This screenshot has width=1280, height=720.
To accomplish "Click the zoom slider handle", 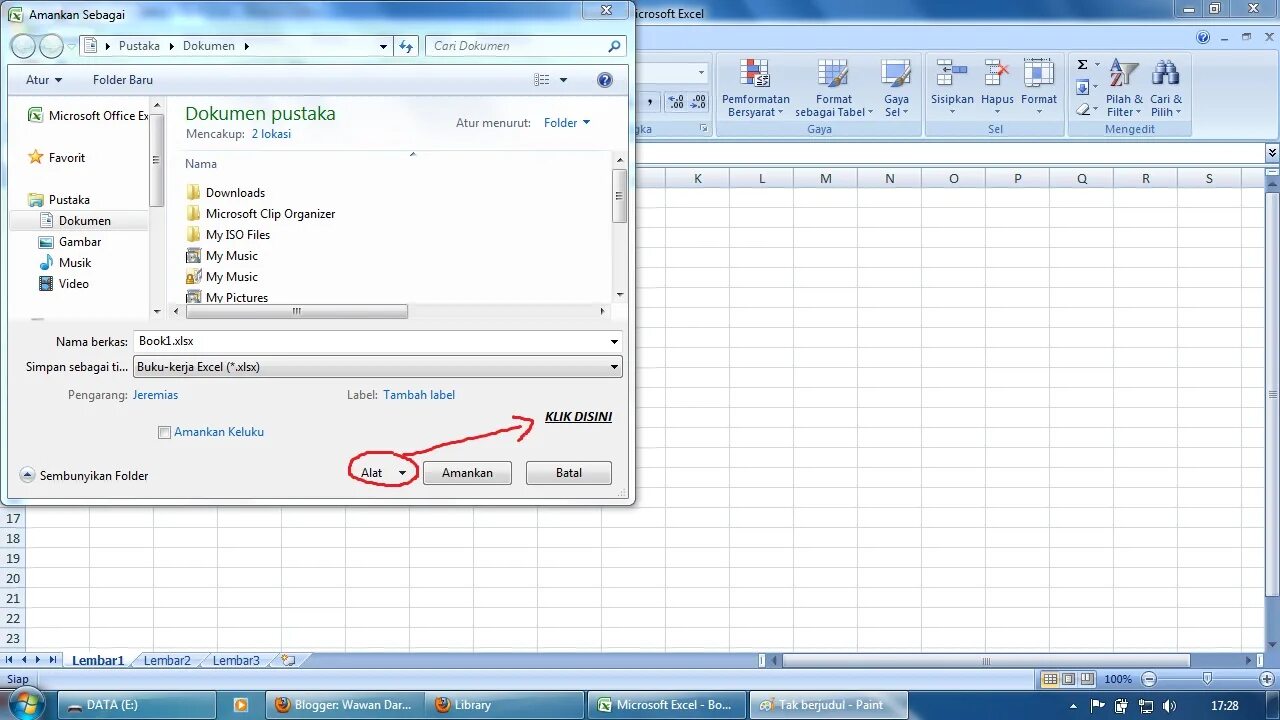I will (1207, 679).
